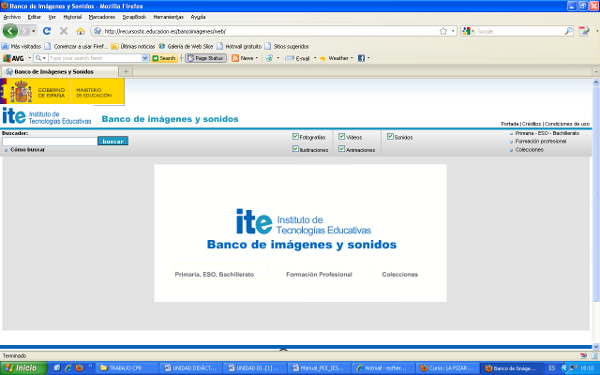Reload the page with the refresh icon
The width and height of the screenshot is (600, 375).
pyautogui.click(x=47, y=31)
